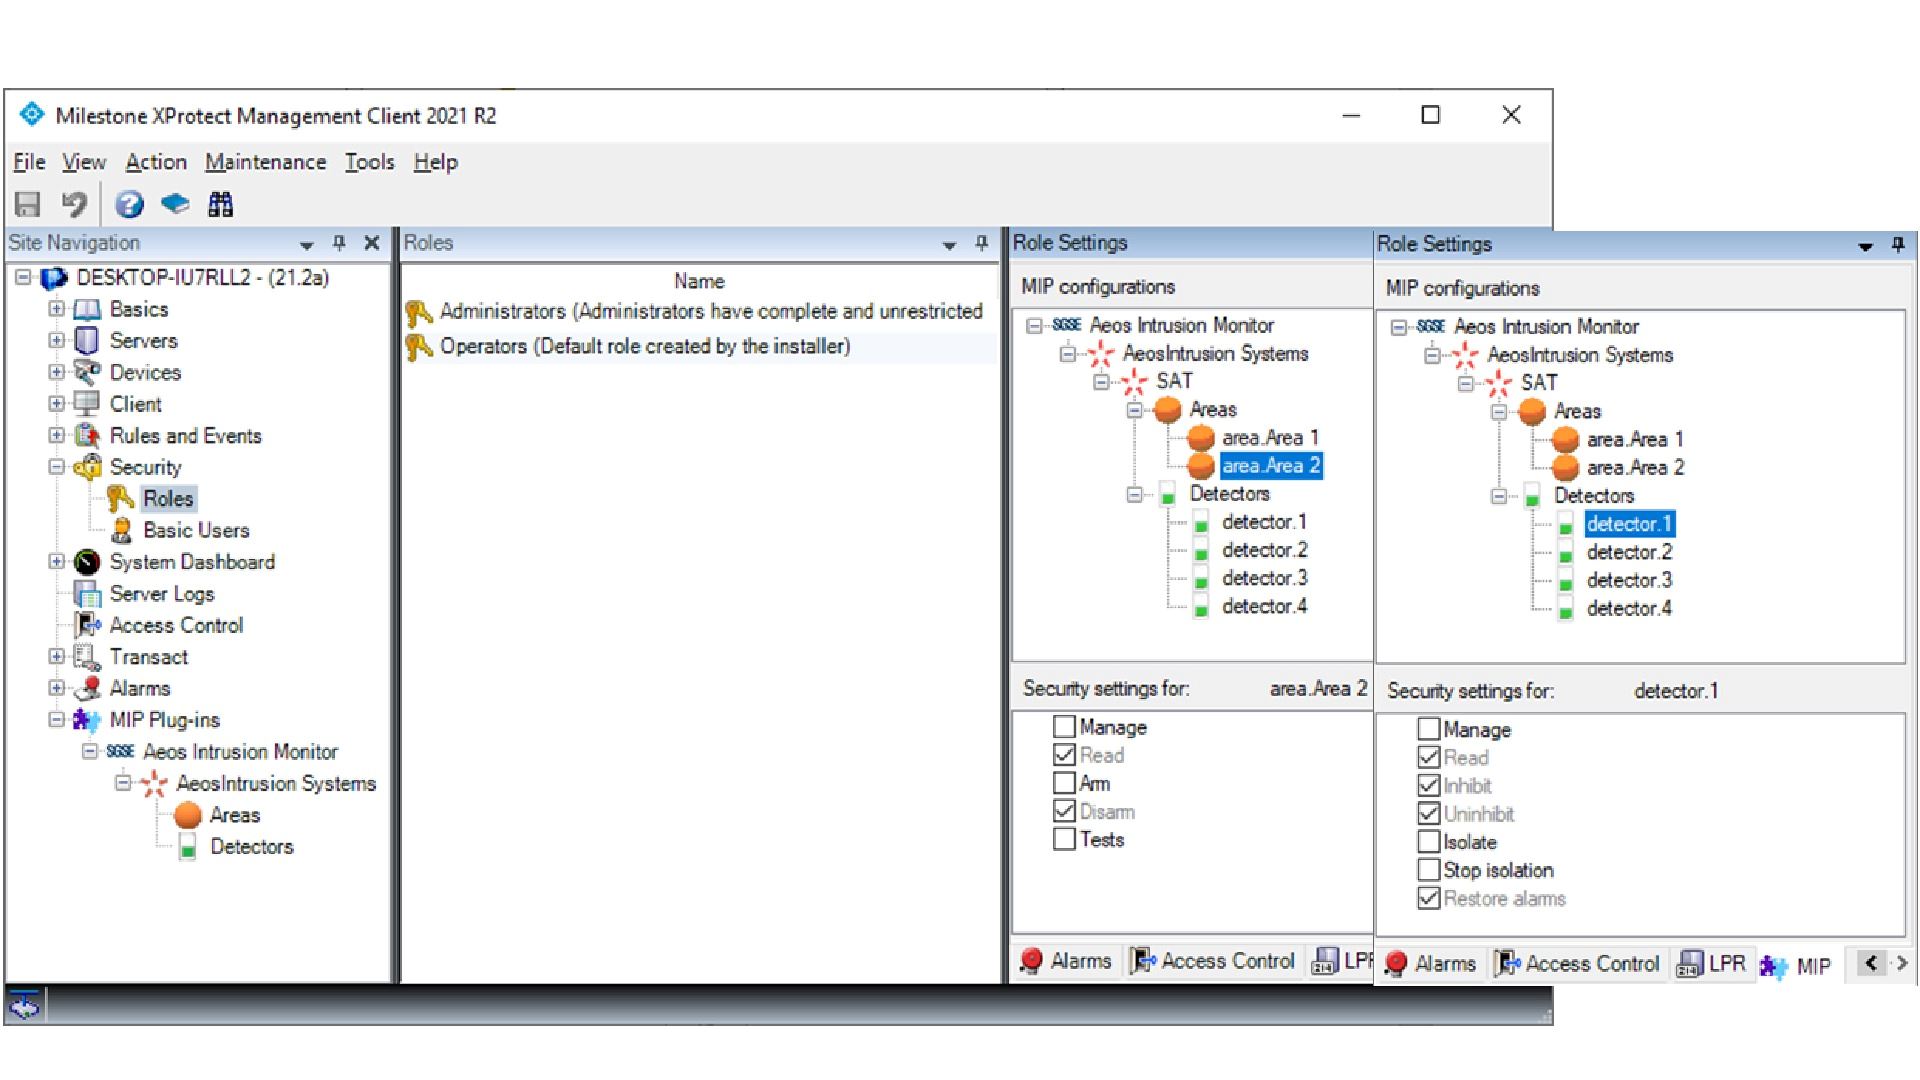This screenshot has width=1920, height=1080.
Task: Select the Operators role
Action: (699, 346)
